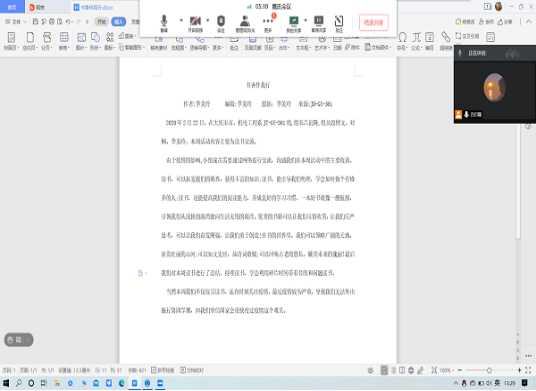This screenshot has height=391, width=536.
Task: Open the meeting security shield icon
Action: [x=221, y=23]
